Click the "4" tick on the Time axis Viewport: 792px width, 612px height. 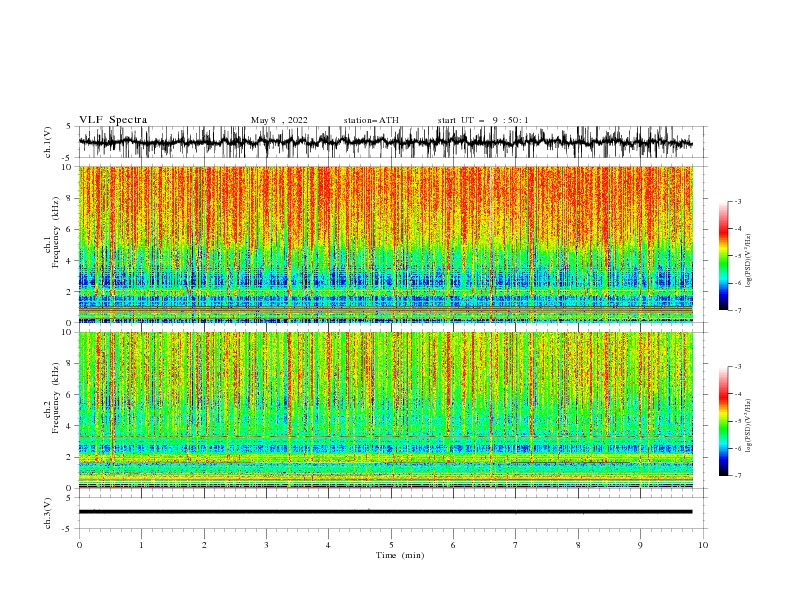click(x=328, y=545)
